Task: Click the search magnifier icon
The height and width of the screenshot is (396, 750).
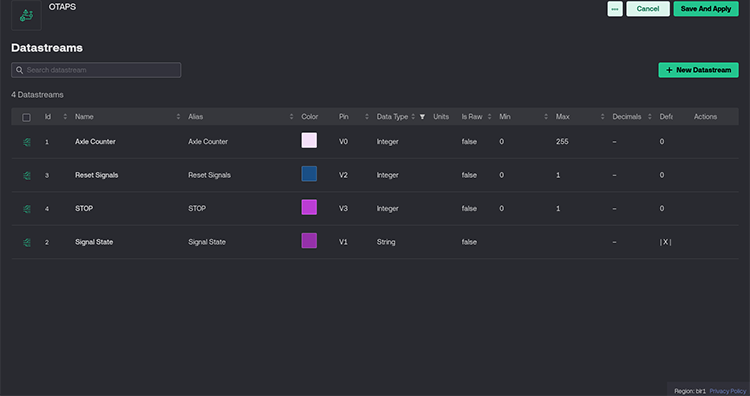Action: coord(20,70)
